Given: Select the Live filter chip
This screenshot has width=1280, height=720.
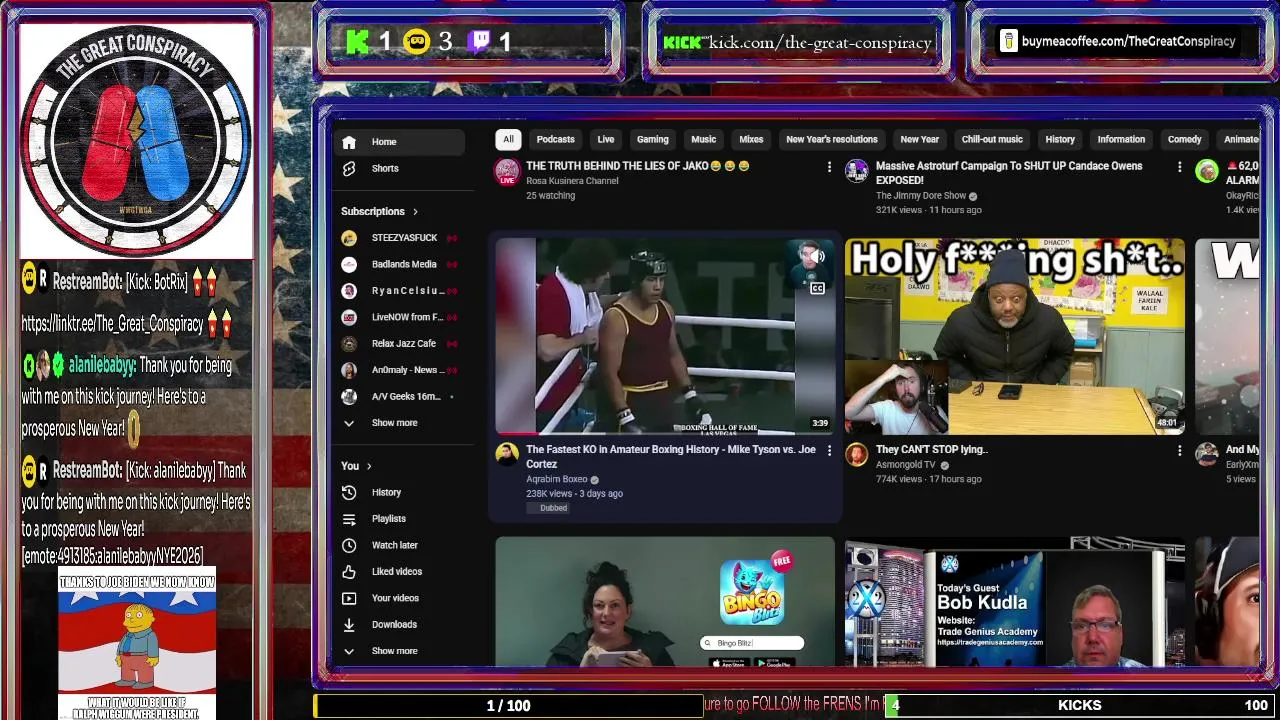Looking at the screenshot, I should click(x=606, y=140).
